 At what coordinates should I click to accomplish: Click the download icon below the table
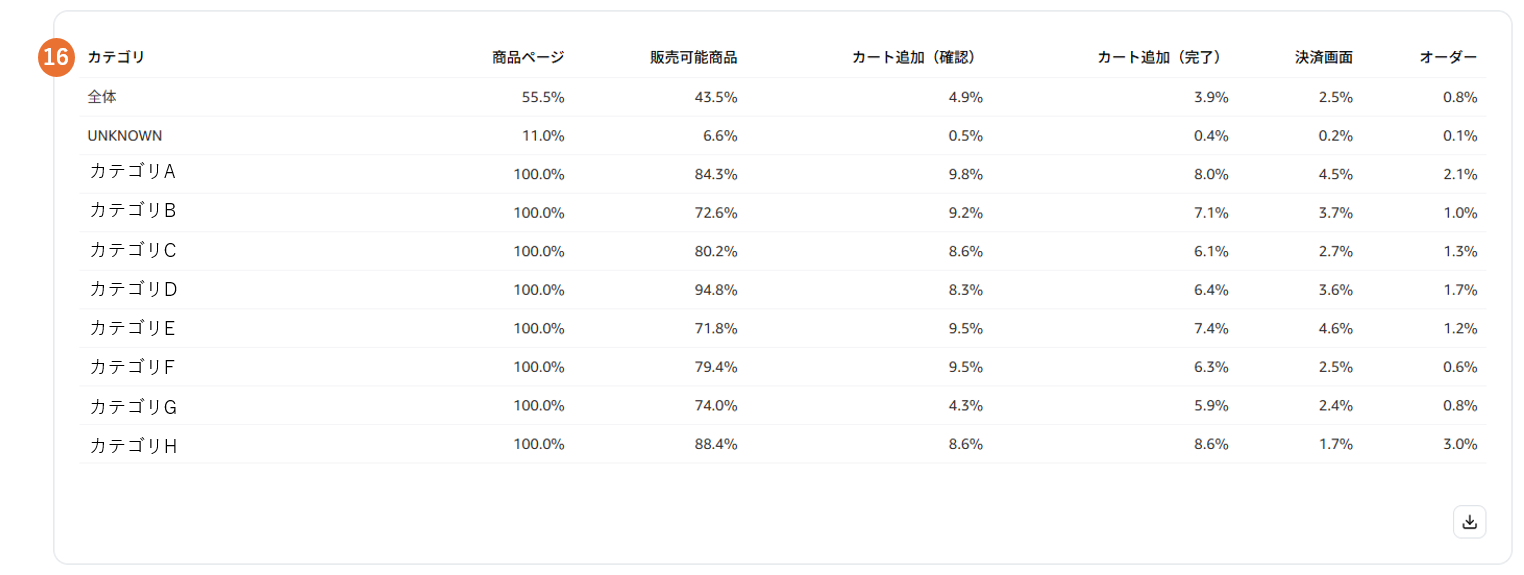coord(1469,522)
